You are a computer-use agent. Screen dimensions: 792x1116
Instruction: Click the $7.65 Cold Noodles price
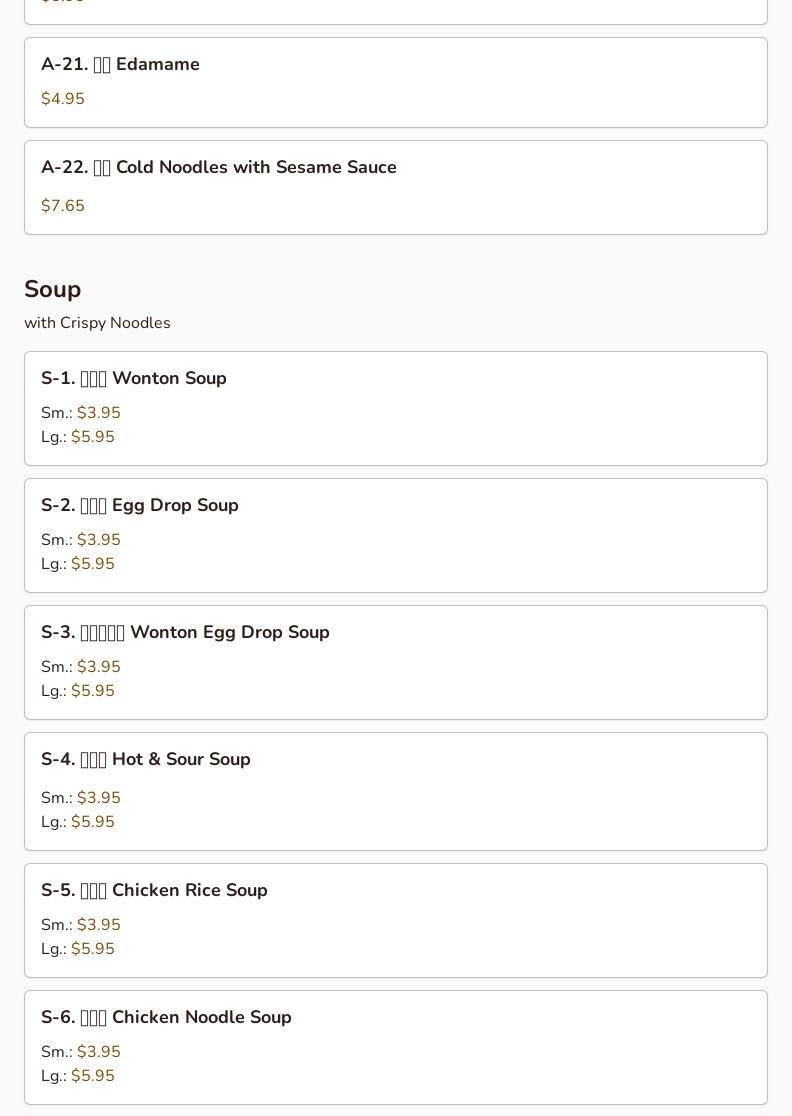[63, 206]
